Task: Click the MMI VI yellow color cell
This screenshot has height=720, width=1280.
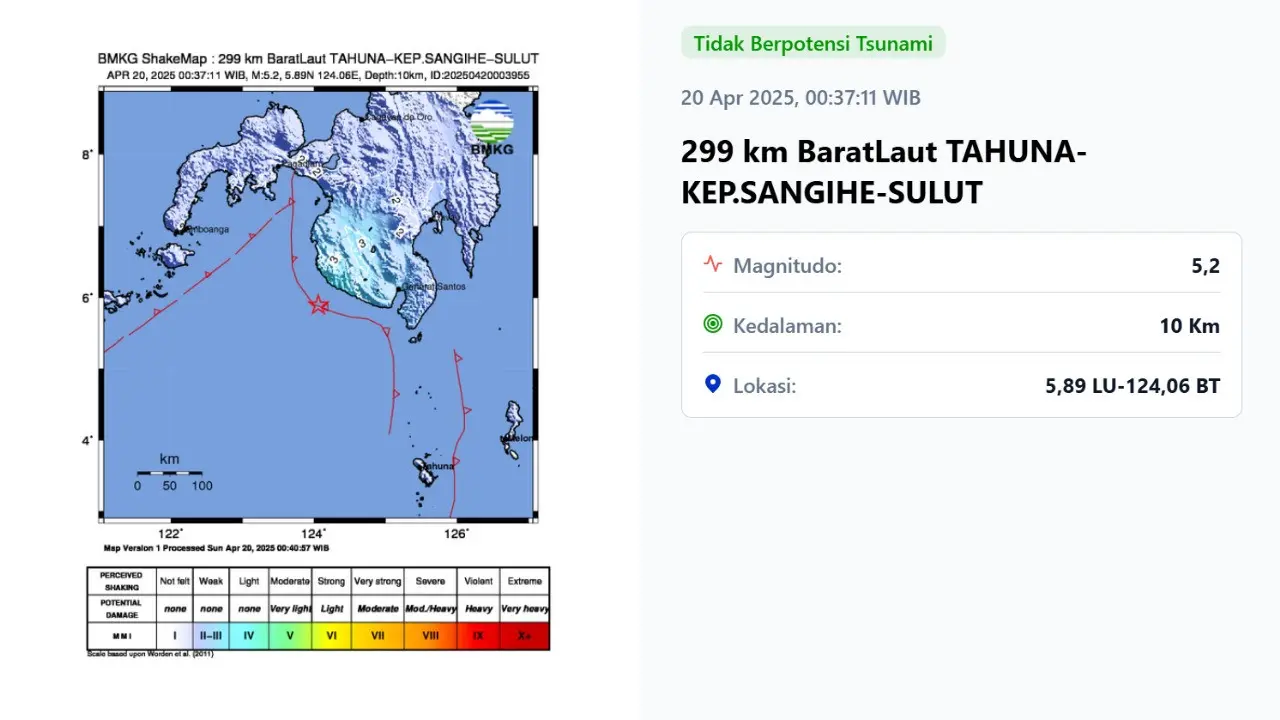Action: coord(331,636)
